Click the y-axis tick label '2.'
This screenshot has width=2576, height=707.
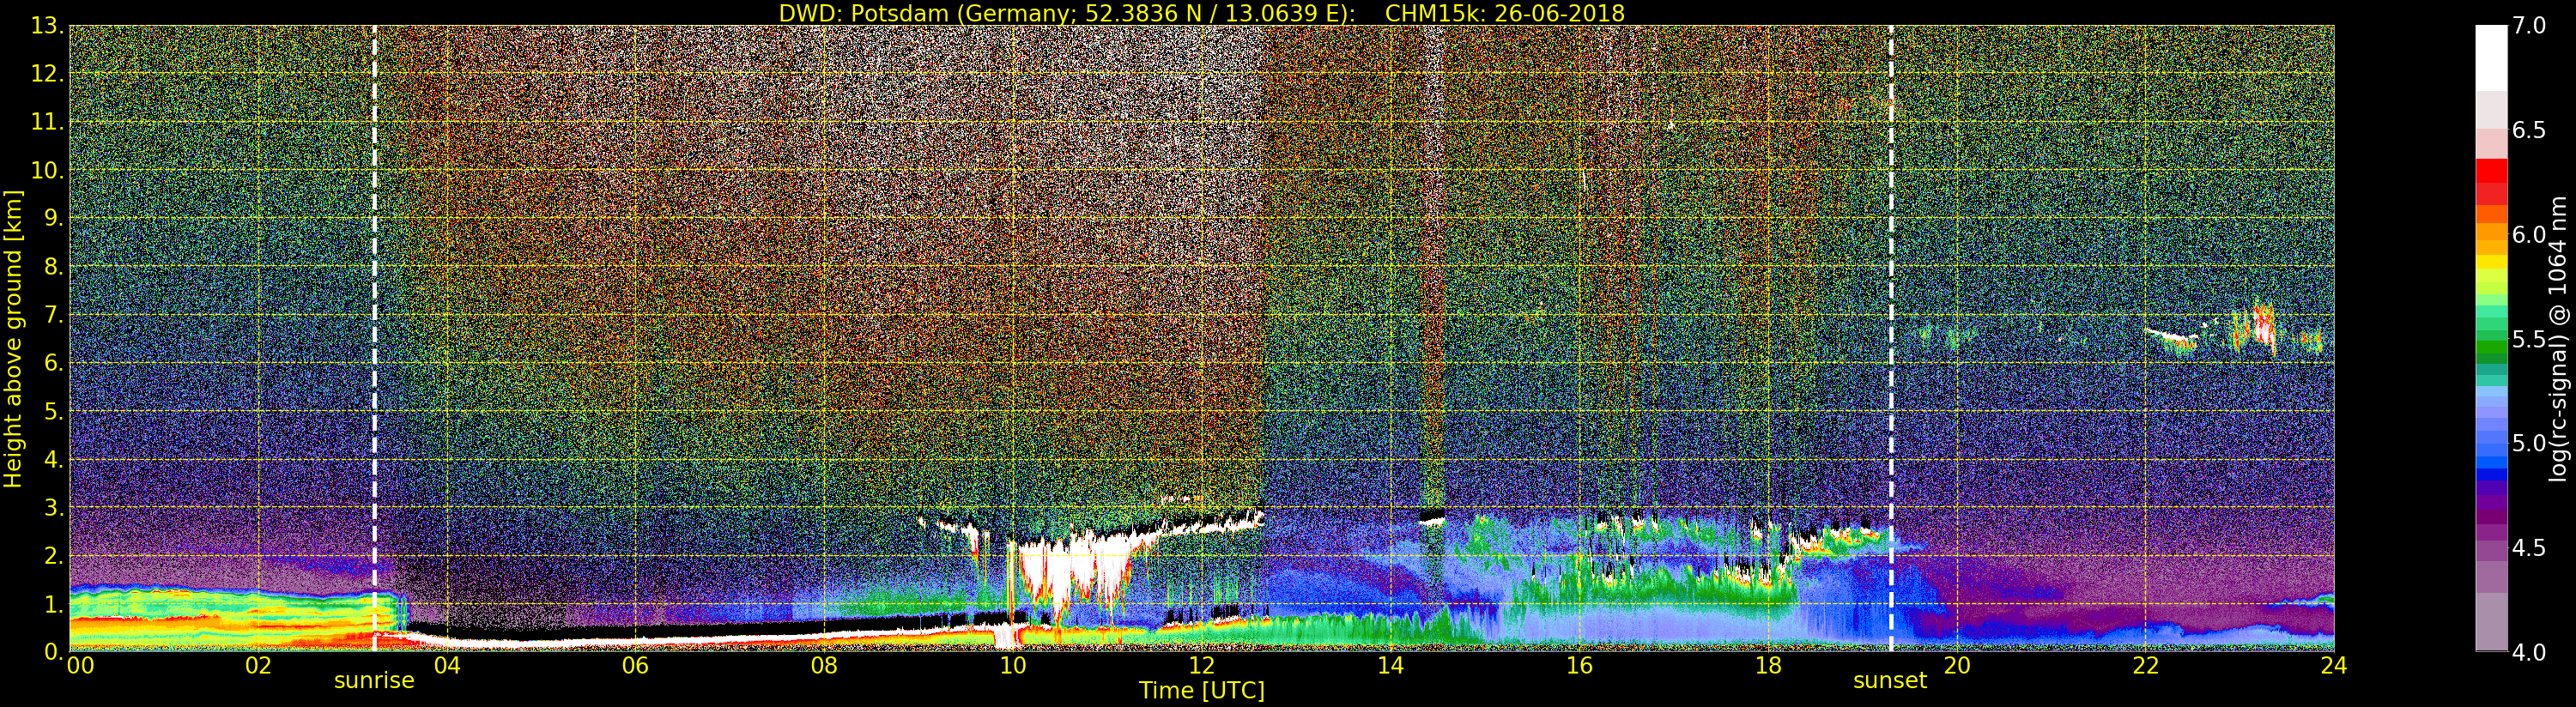[54, 556]
